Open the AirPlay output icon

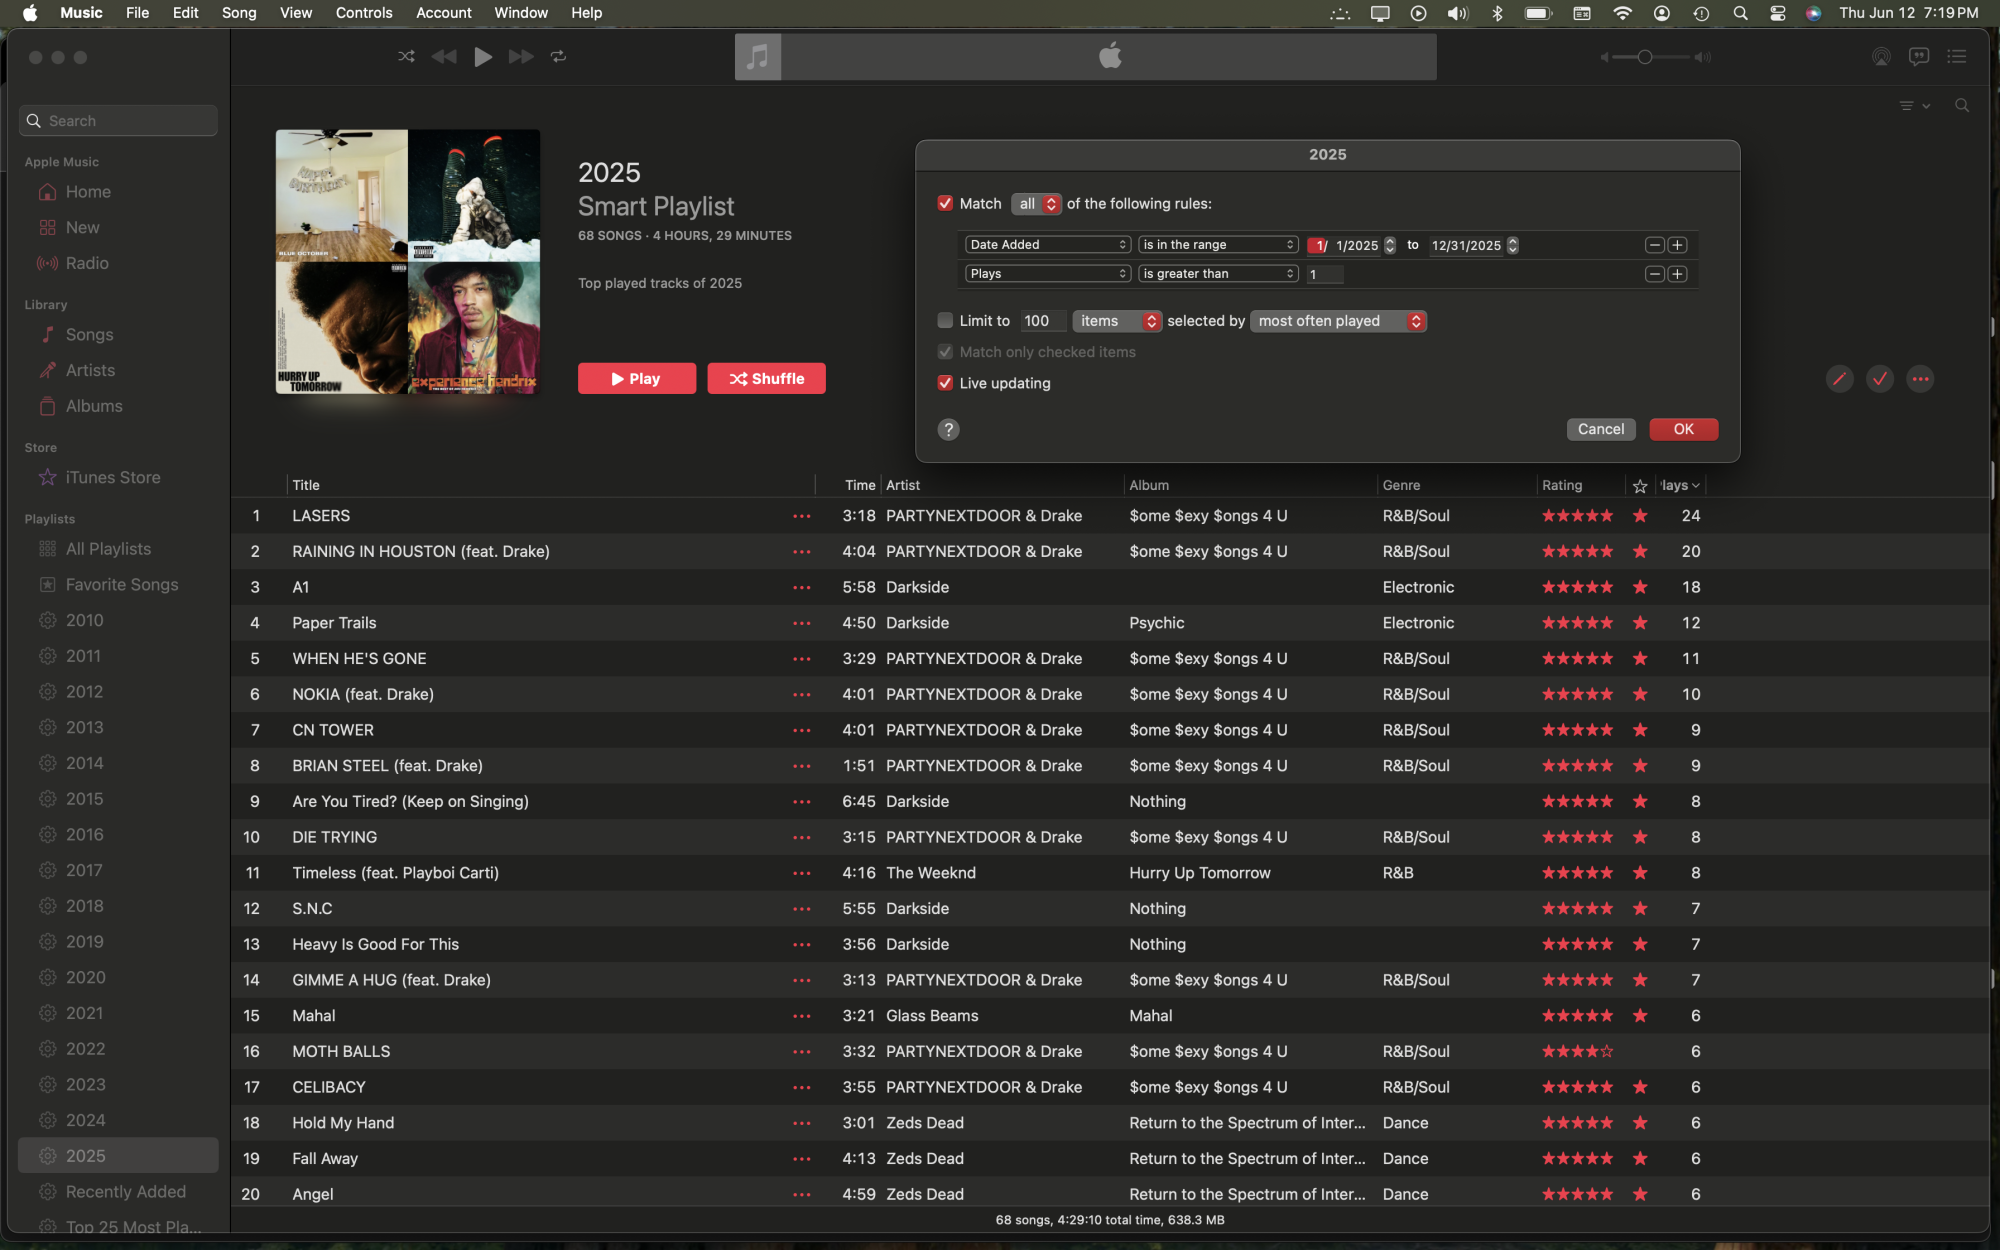1881,57
